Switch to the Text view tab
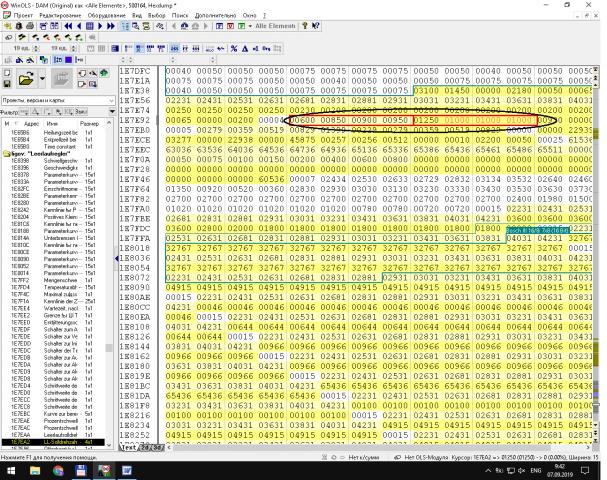Viewport: 607px width, 480px height. point(128,447)
